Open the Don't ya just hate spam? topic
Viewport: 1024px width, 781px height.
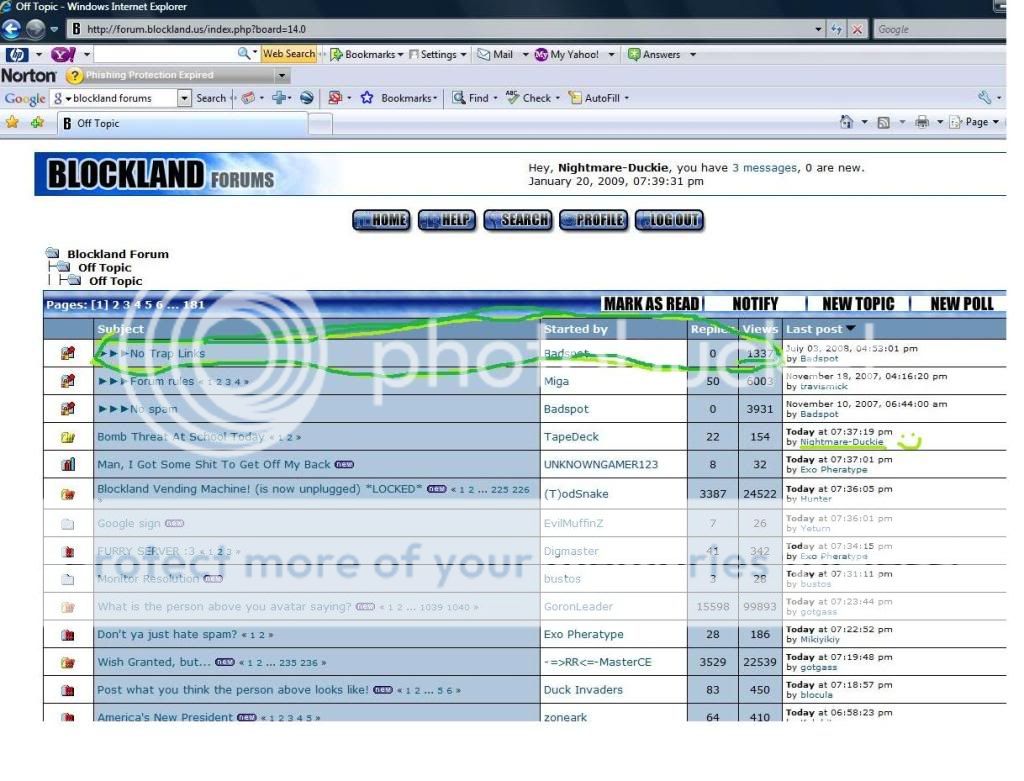(167, 634)
